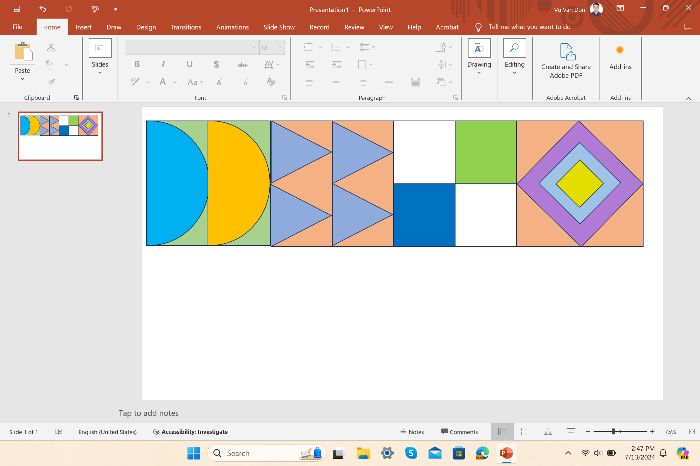Switch to Normal view icon
Screen dimensions: 700x466
point(502,432)
